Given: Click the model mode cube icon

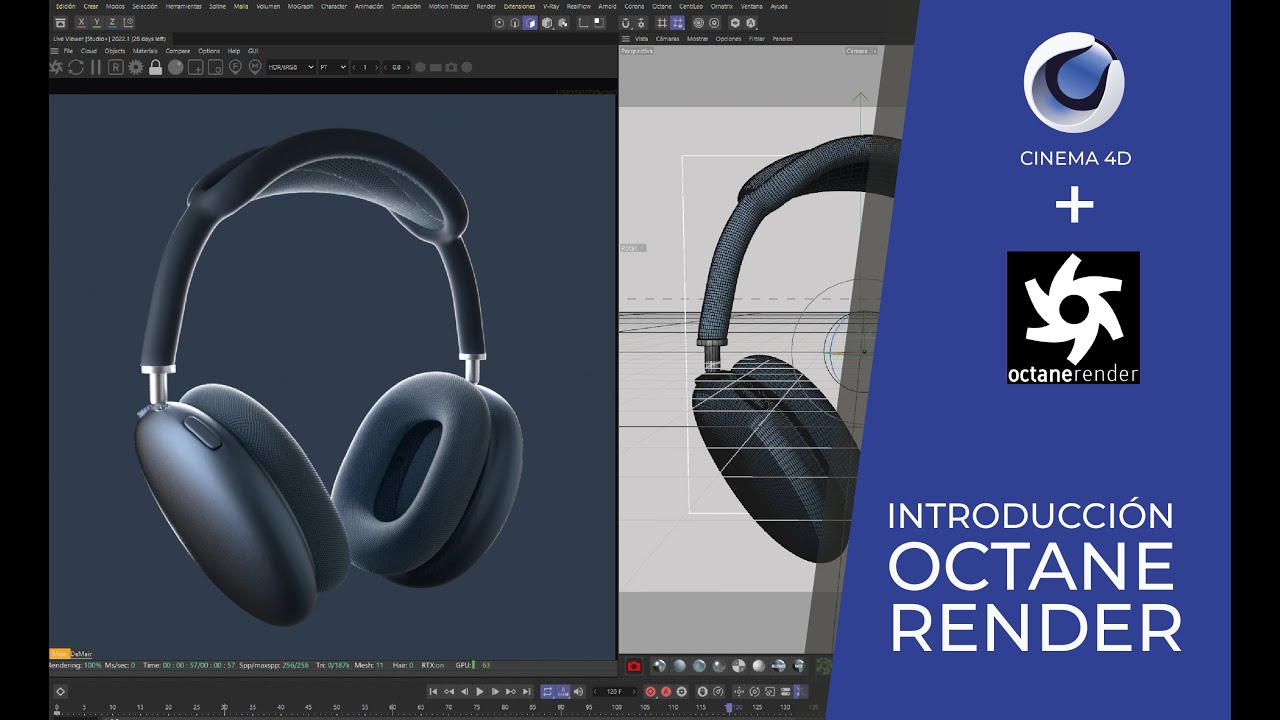Looking at the screenshot, I should (547, 23).
